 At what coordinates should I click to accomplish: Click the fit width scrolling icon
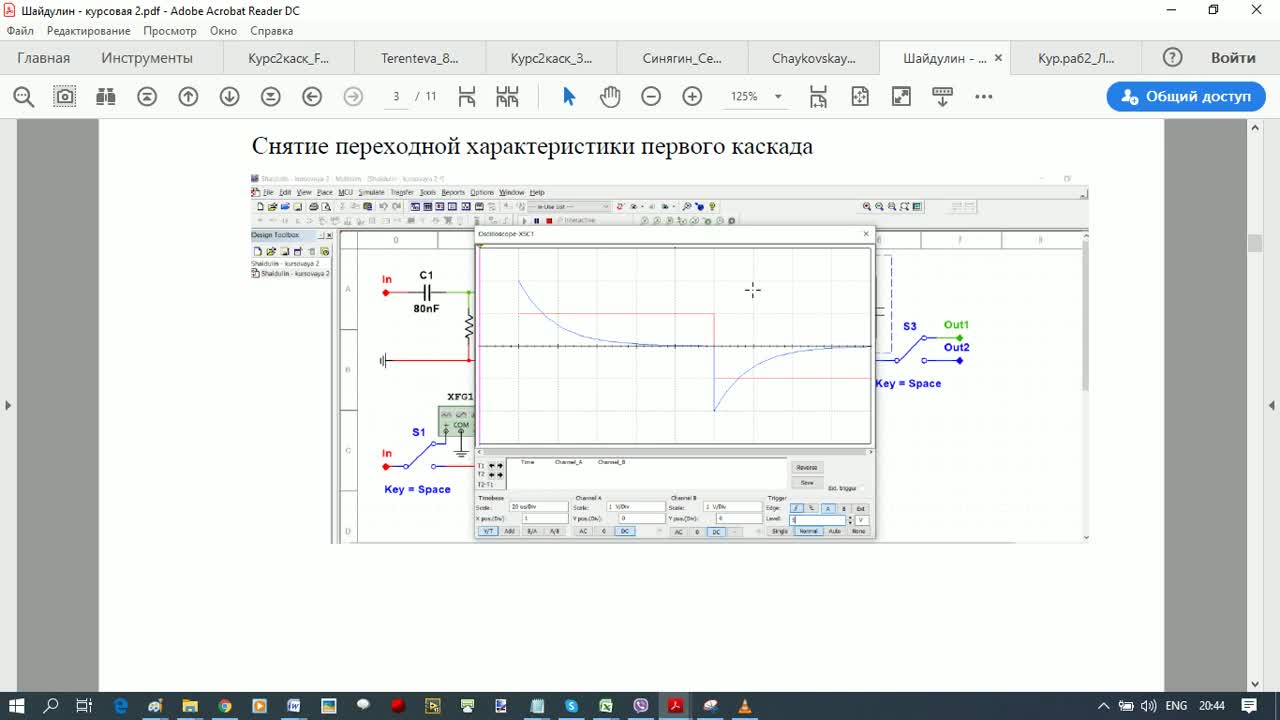(x=818, y=97)
